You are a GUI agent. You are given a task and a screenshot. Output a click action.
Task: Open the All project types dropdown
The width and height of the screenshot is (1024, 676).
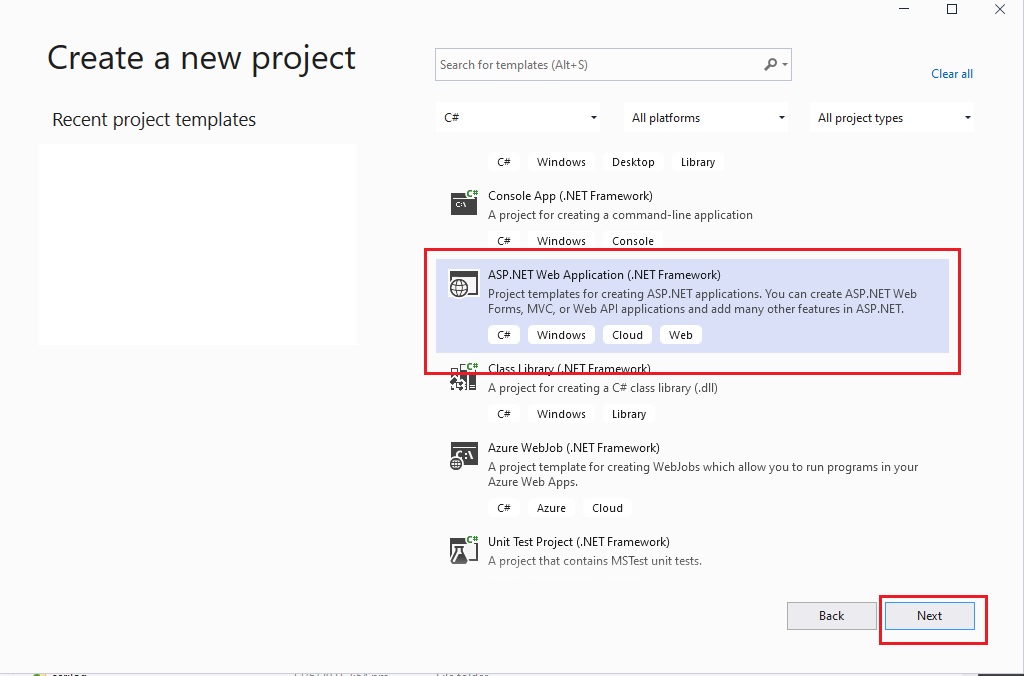tap(892, 118)
